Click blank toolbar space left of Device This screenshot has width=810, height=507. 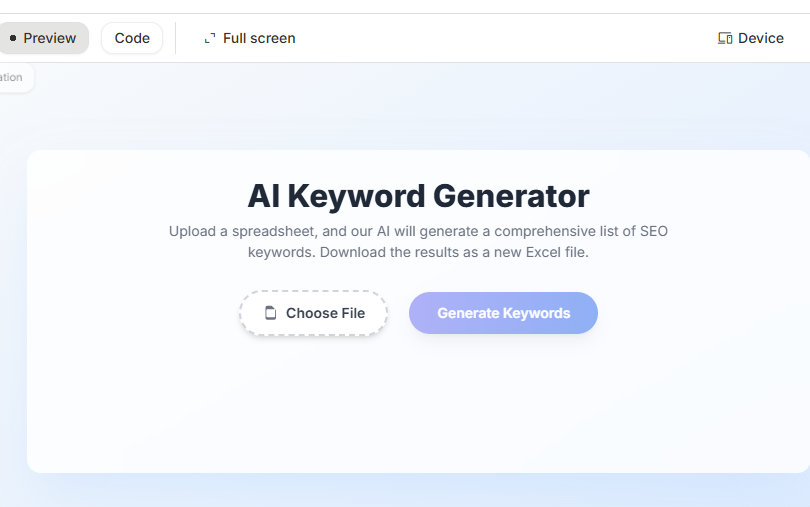point(500,38)
